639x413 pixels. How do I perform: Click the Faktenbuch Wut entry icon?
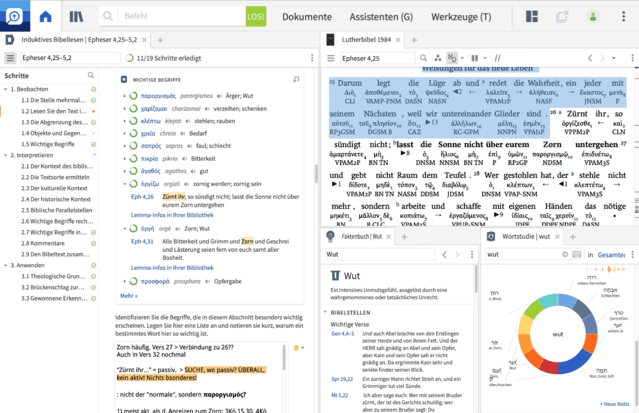point(334,275)
